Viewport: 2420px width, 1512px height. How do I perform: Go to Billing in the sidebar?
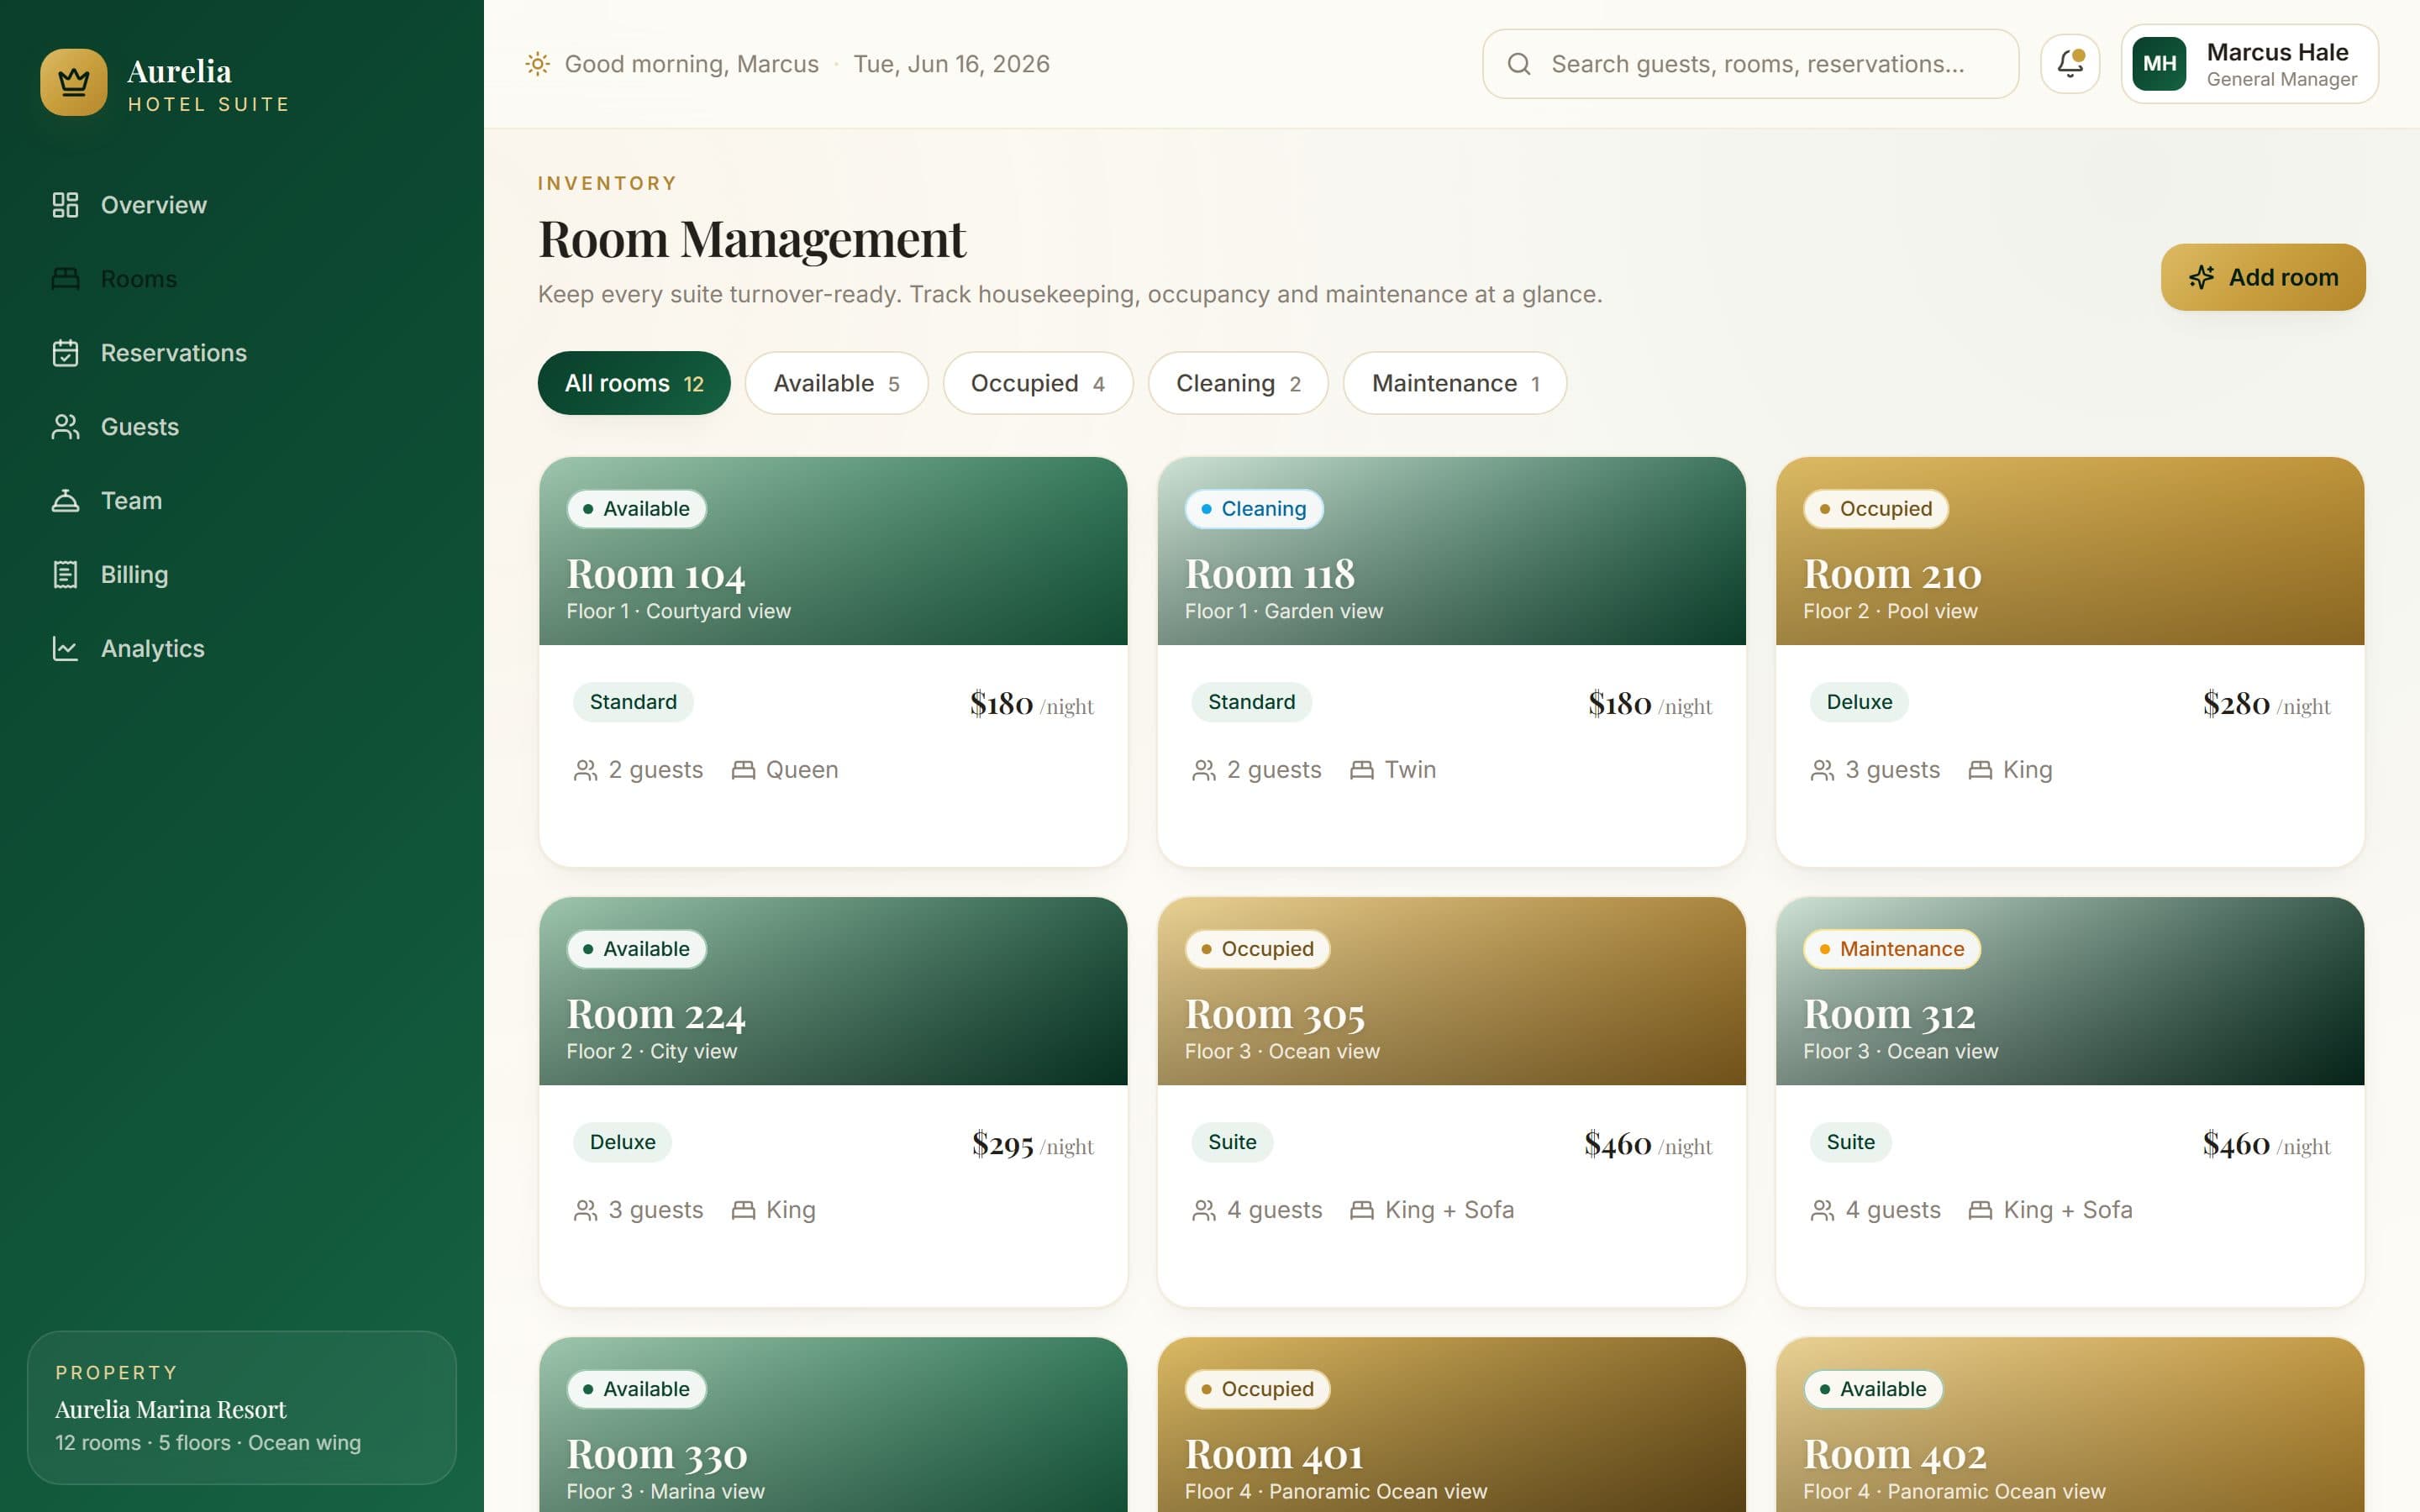pos(242,575)
